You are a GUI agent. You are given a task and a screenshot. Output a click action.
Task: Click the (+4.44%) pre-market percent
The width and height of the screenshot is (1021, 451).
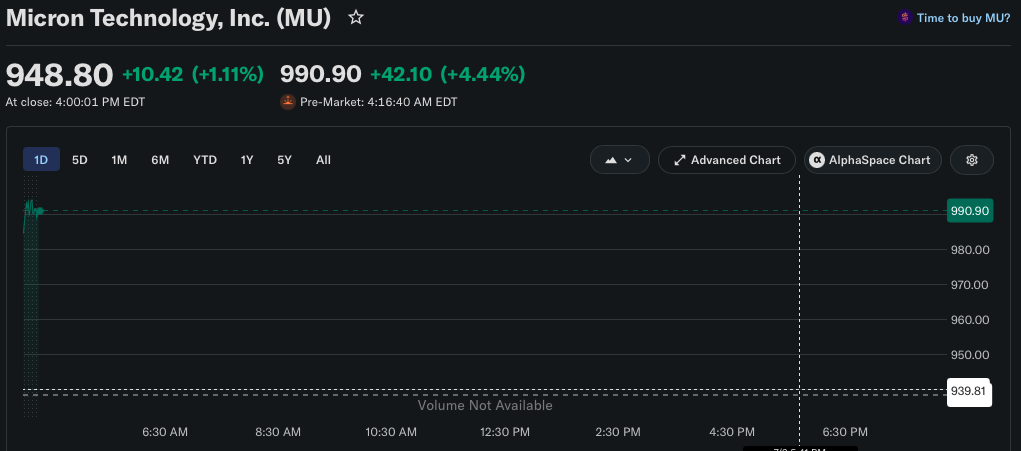coord(483,75)
